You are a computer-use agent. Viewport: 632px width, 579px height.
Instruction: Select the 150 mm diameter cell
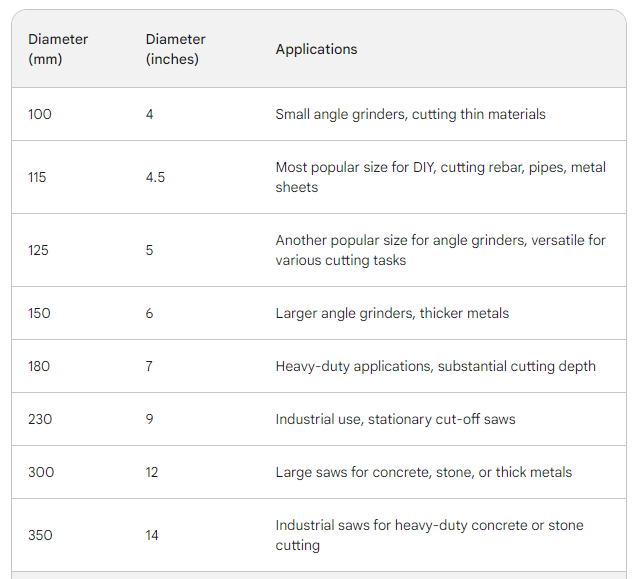pyautogui.click(x=40, y=313)
